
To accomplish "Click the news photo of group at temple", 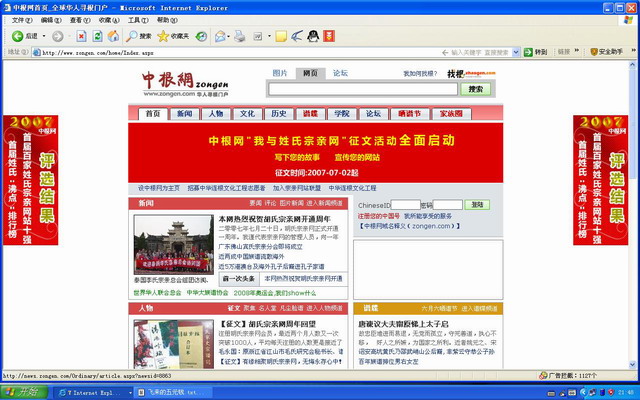I will point(173,244).
